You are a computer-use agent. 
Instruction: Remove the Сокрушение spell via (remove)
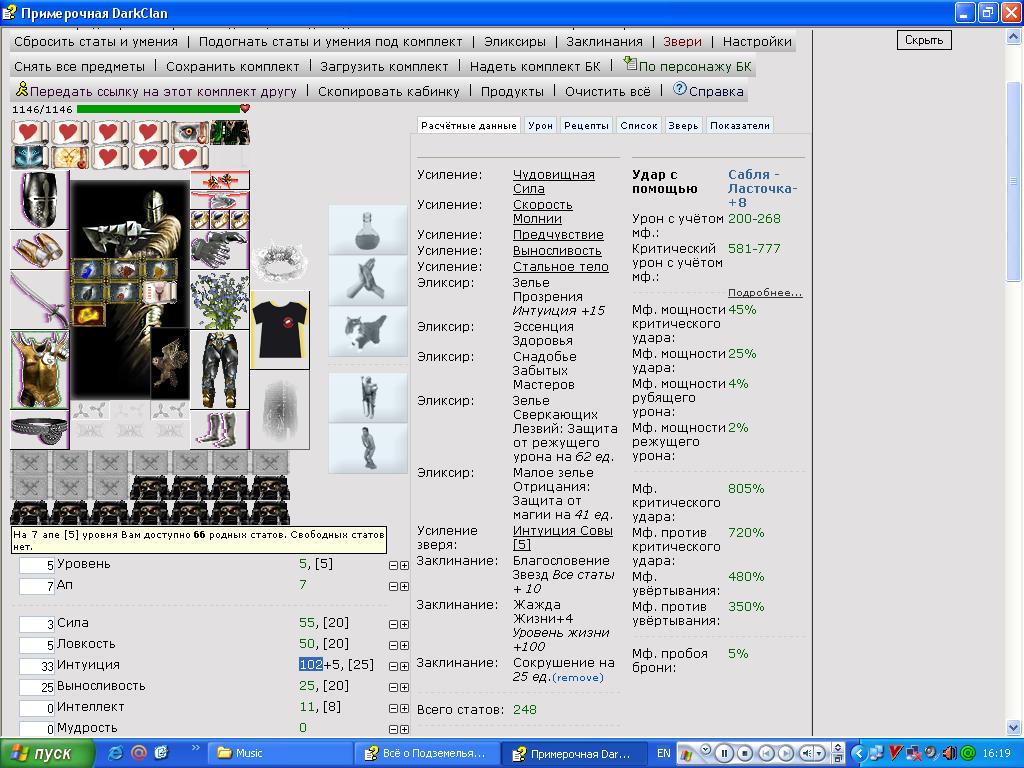(x=578, y=678)
